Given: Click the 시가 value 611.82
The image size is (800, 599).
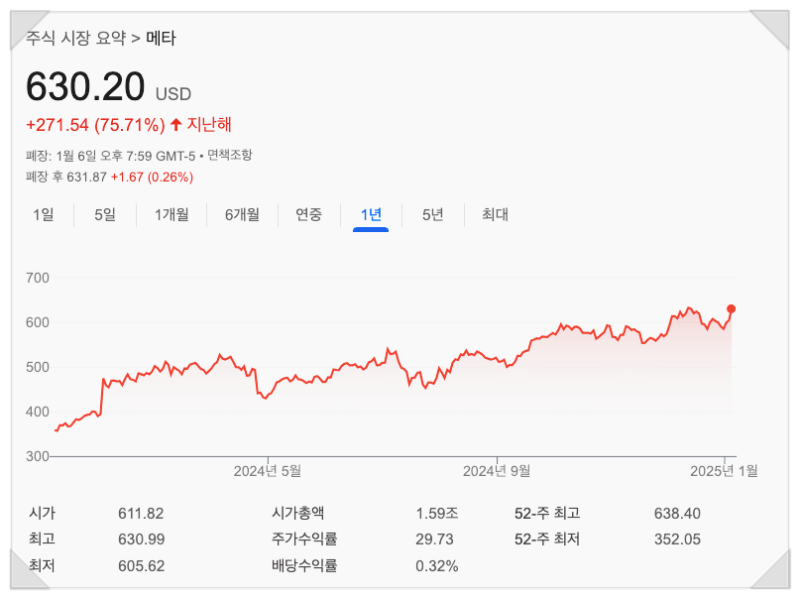Looking at the screenshot, I should [x=141, y=513].
